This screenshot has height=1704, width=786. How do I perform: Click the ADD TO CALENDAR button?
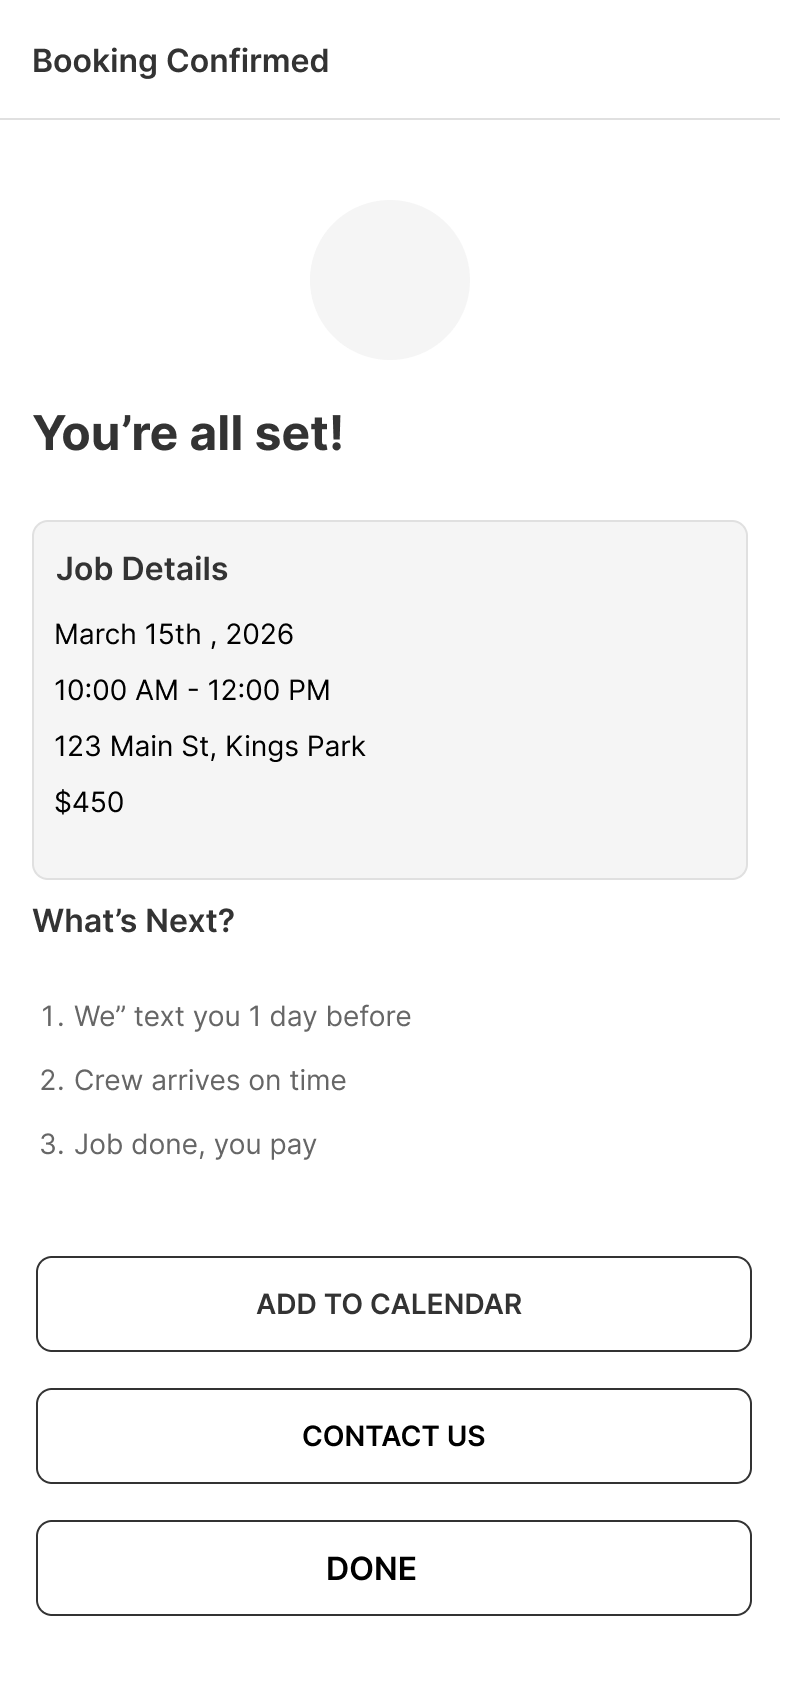(x=392, y=1304)
